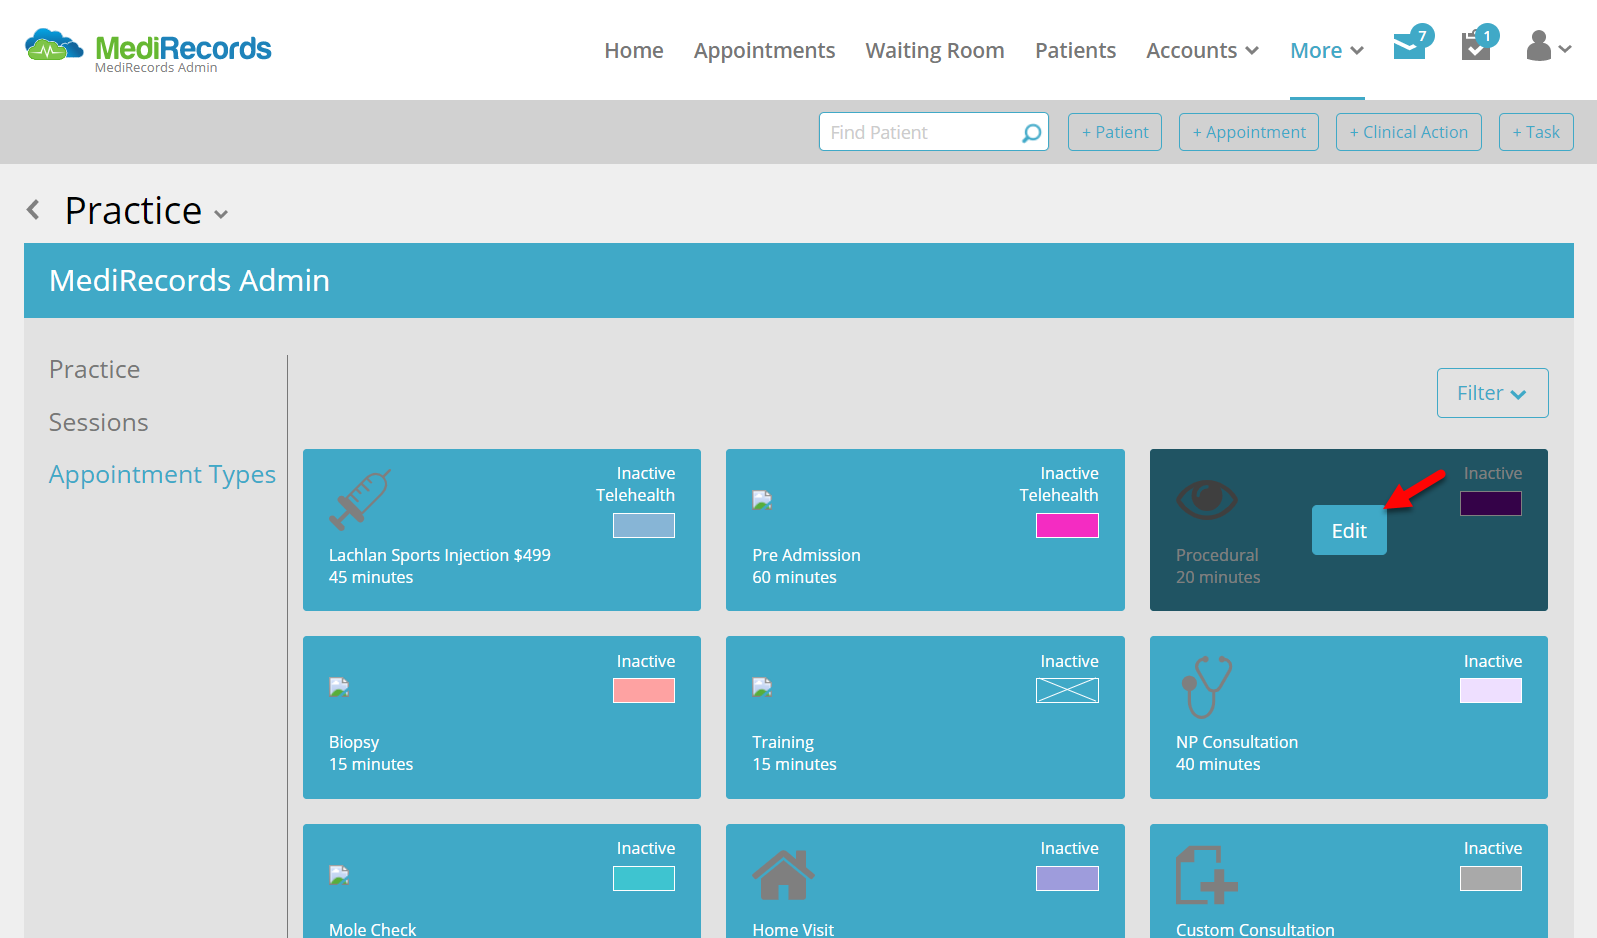1597x938 pixels.
Task: Expand the More dropdown menu
Action: 1327,51
